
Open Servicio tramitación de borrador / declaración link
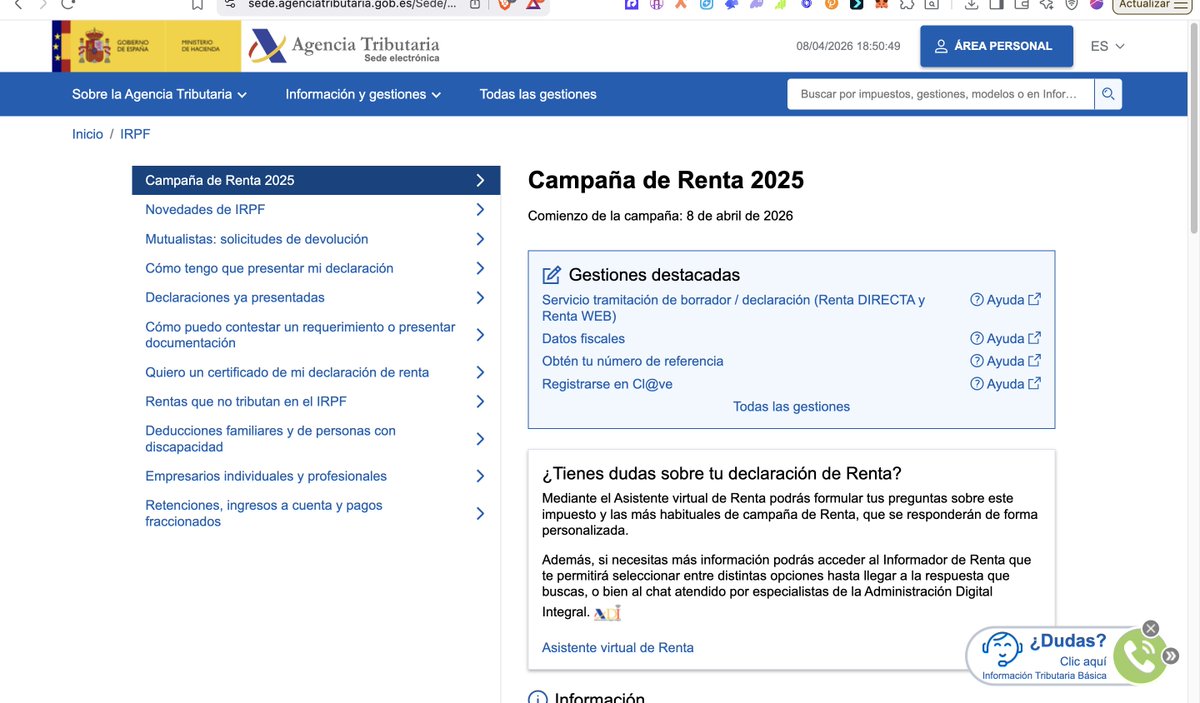tap(733, 308)
